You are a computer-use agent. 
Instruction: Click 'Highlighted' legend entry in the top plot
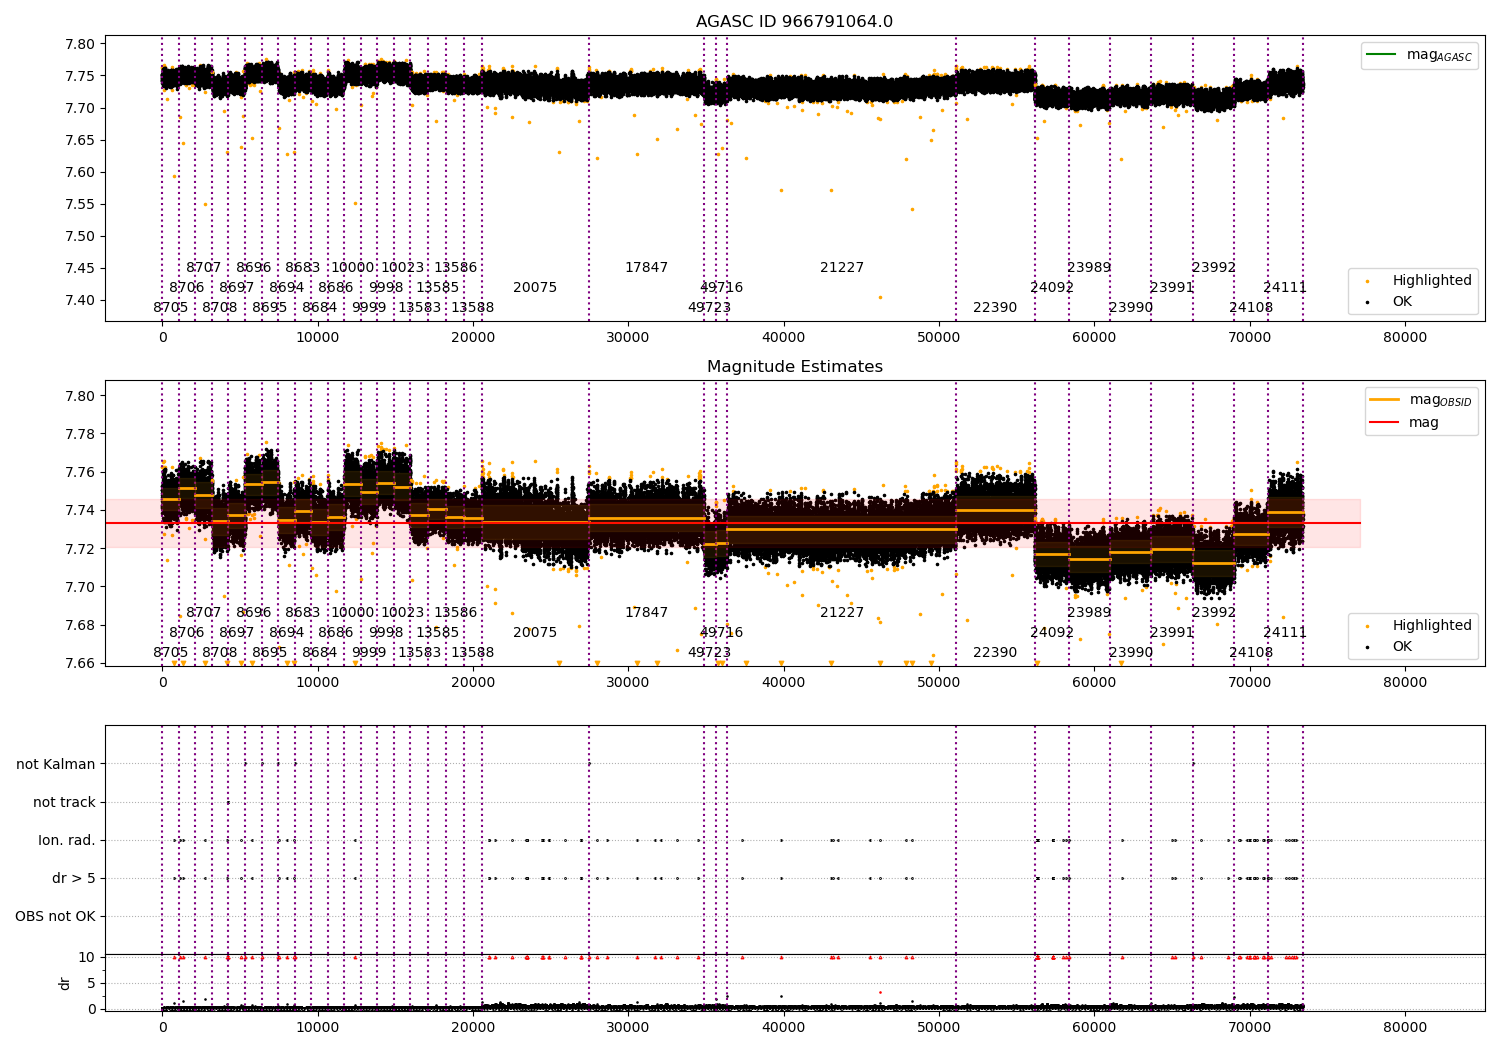pos(1420,280)
